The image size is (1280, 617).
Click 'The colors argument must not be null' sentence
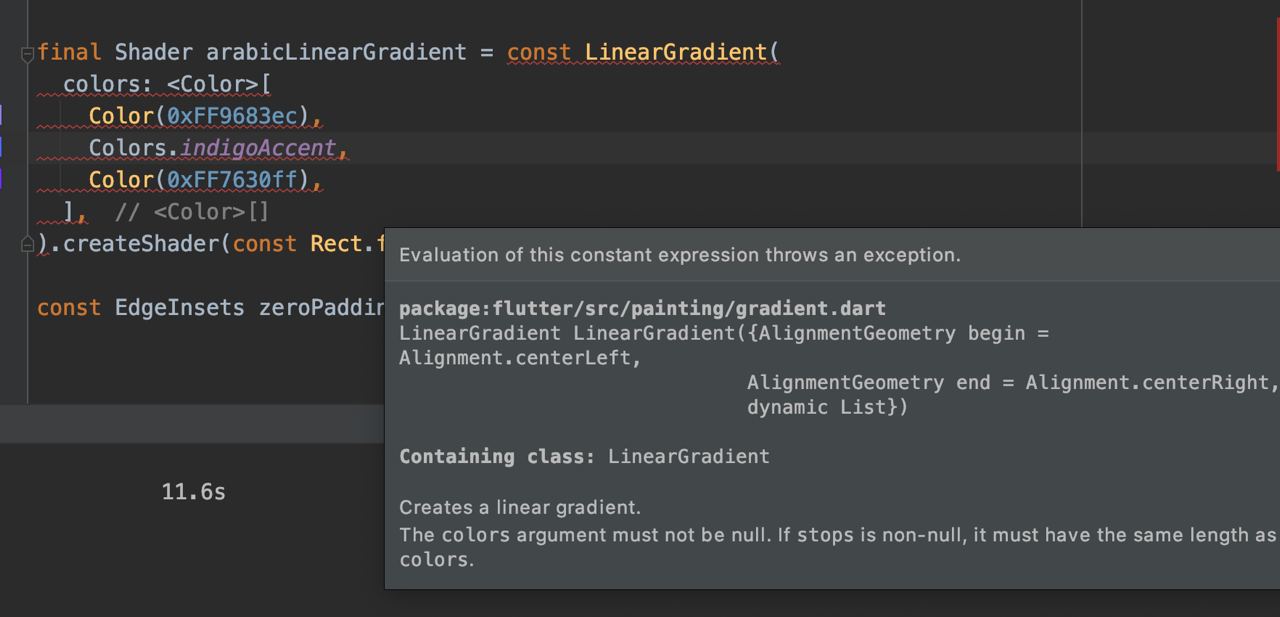584,535
